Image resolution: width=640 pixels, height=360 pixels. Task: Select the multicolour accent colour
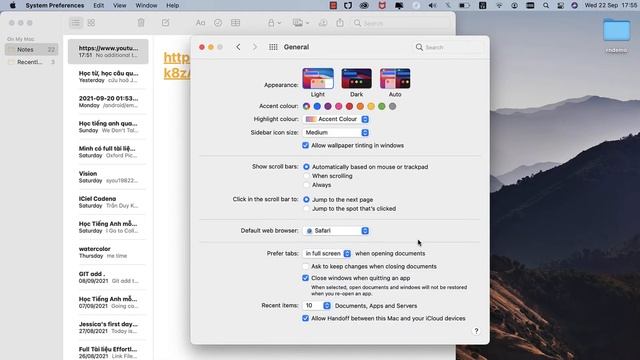[x=307, y=106]
